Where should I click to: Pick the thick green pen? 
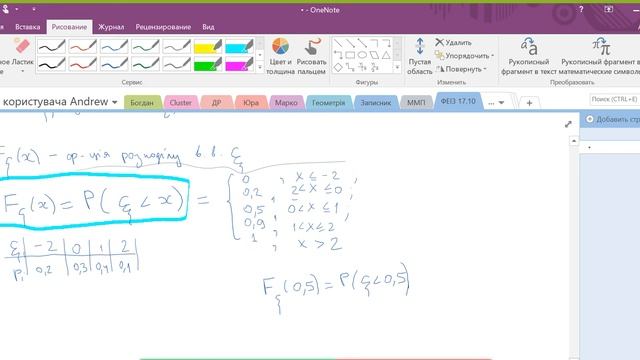[146, 64]
